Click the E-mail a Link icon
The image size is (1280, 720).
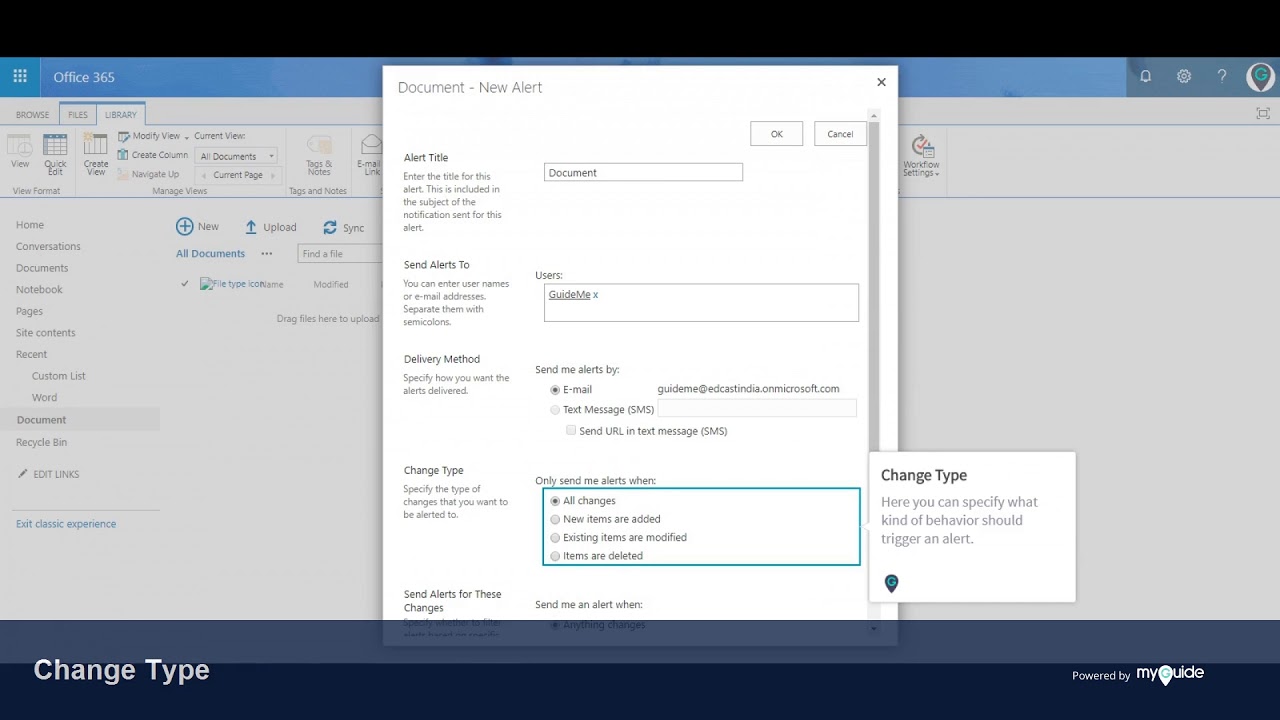pyautogui.click(x=371, y=145)
